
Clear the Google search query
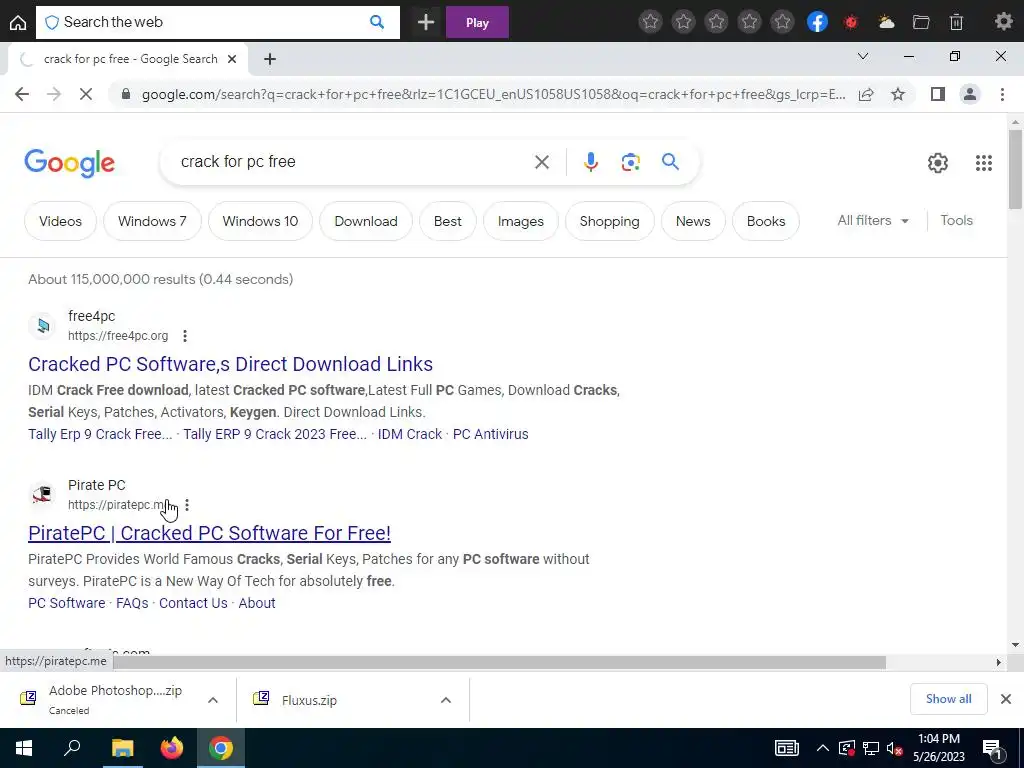pyautogui.click(x=541, y=161)
